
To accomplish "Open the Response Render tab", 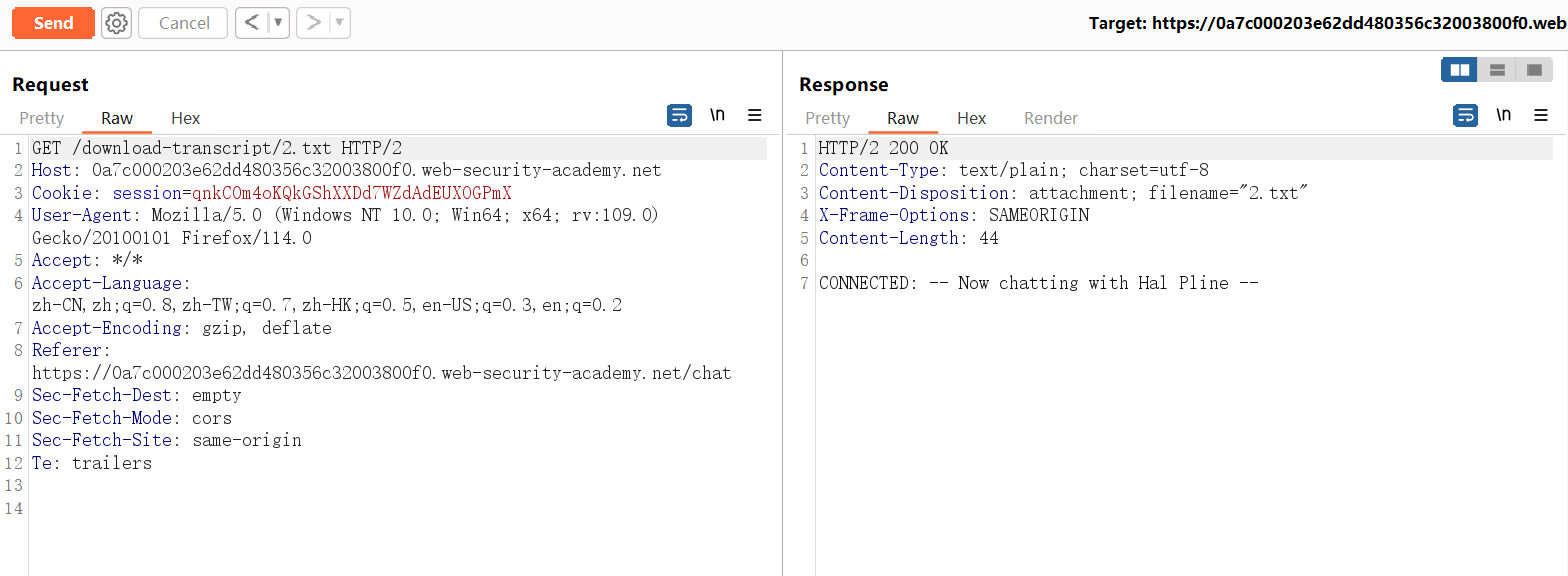I will coord(1050,118).
